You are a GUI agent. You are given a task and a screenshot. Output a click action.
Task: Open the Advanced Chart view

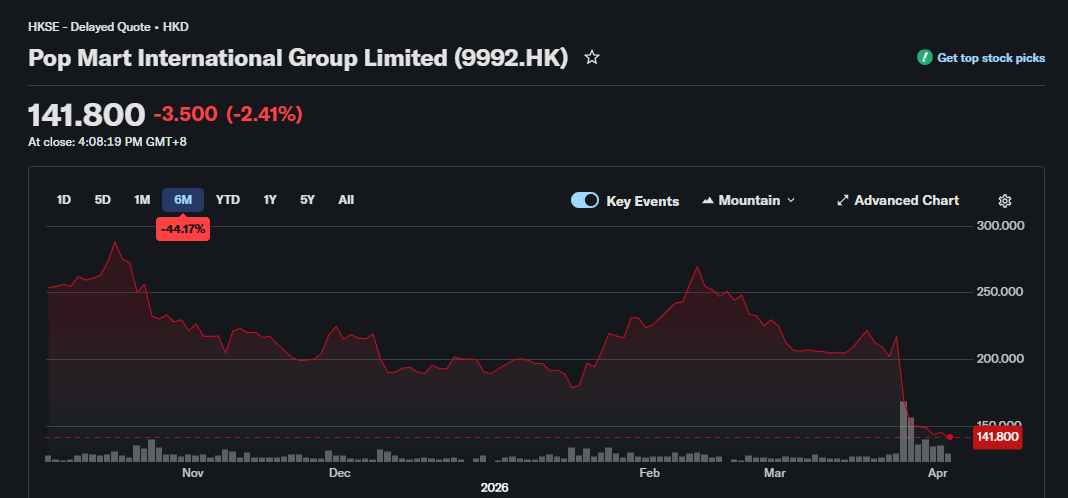point(906,201)
